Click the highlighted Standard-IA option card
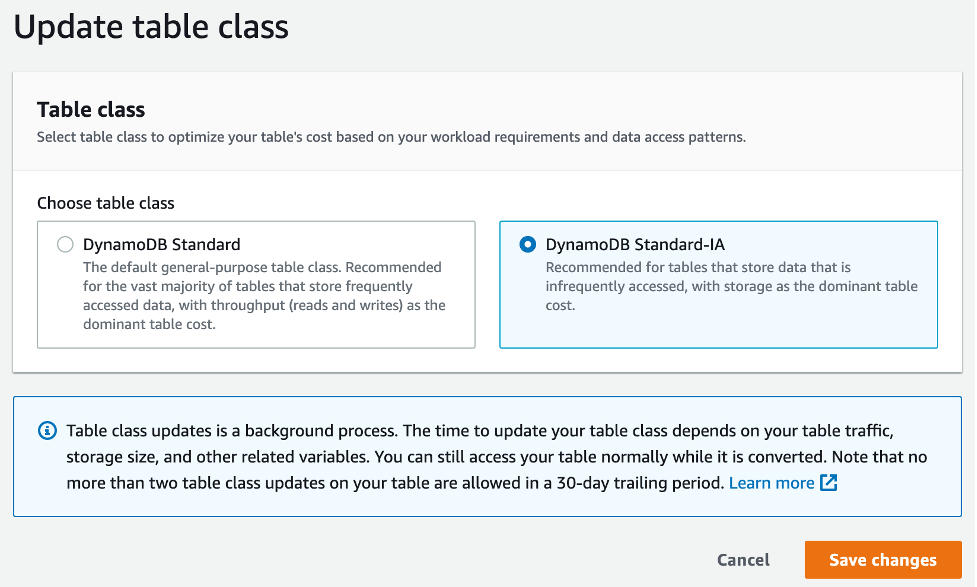Screen dimensions: 977x587 (x=718, y=284)
